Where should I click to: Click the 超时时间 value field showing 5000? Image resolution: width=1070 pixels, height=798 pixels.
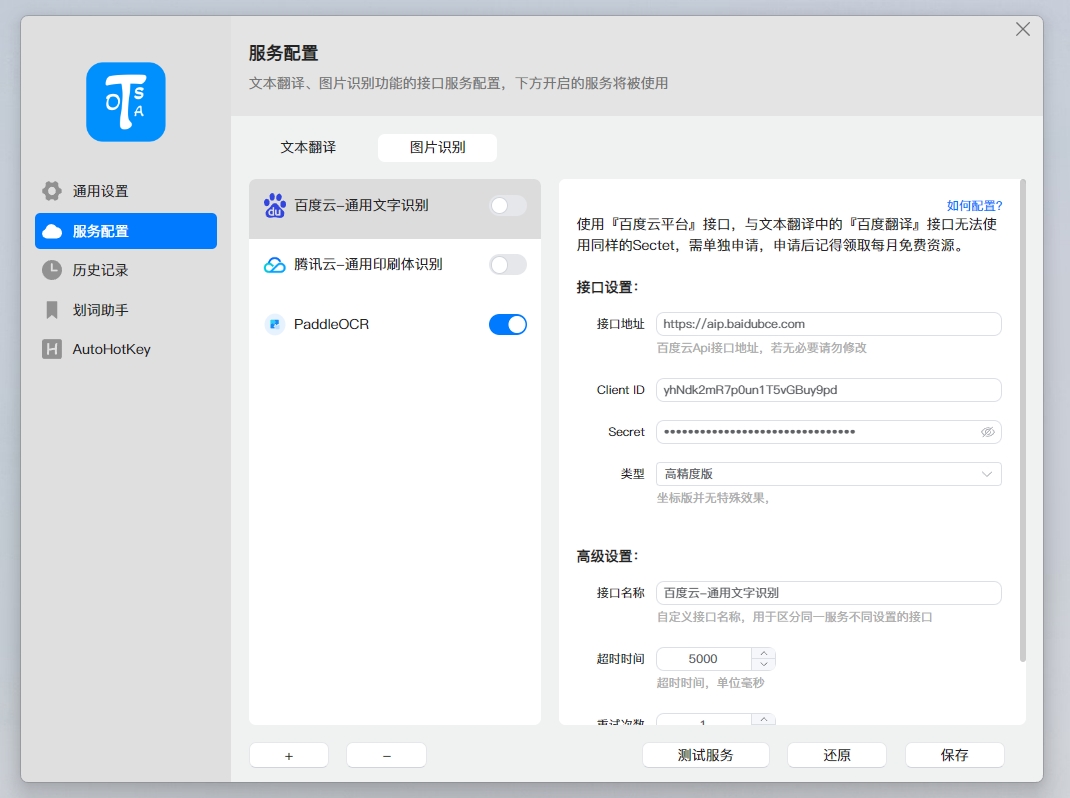click(704, 659)
